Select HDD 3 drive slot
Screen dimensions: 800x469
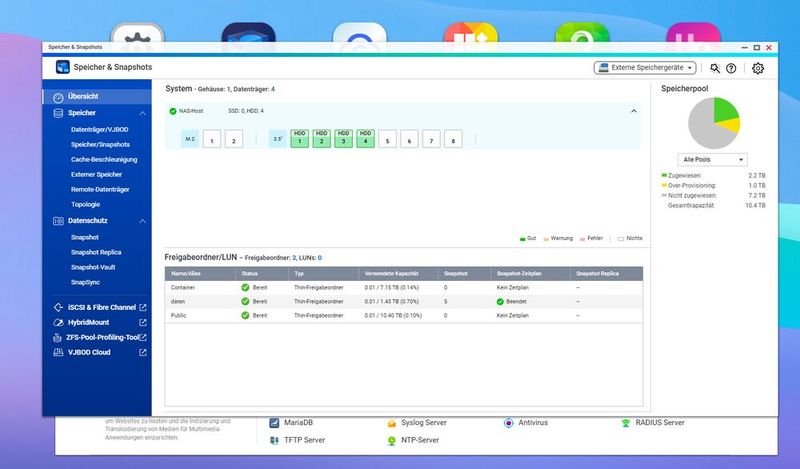343,139
